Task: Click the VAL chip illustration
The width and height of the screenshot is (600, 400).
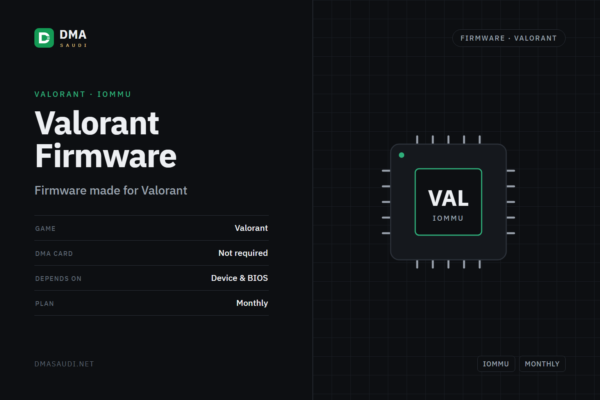Action: (448, 202)
